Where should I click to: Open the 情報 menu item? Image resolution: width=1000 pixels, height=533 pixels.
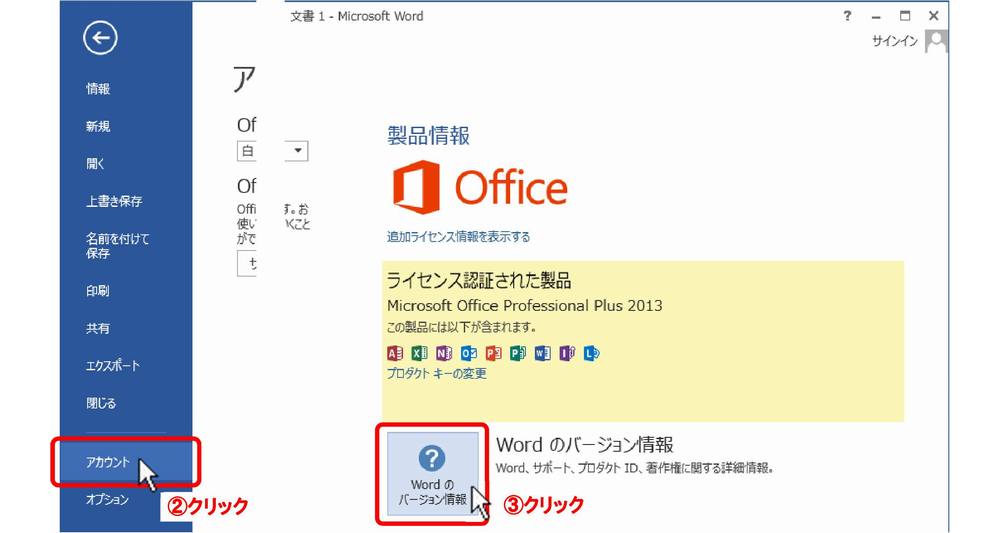(x=98, y=89)
